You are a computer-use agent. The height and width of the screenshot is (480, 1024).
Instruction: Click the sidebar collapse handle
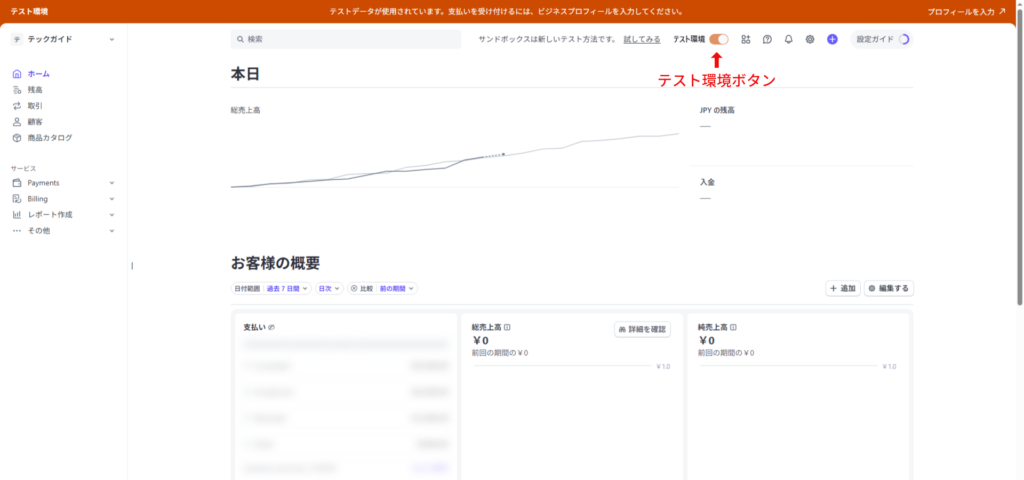pyautogui.click(x=132, y=266)
